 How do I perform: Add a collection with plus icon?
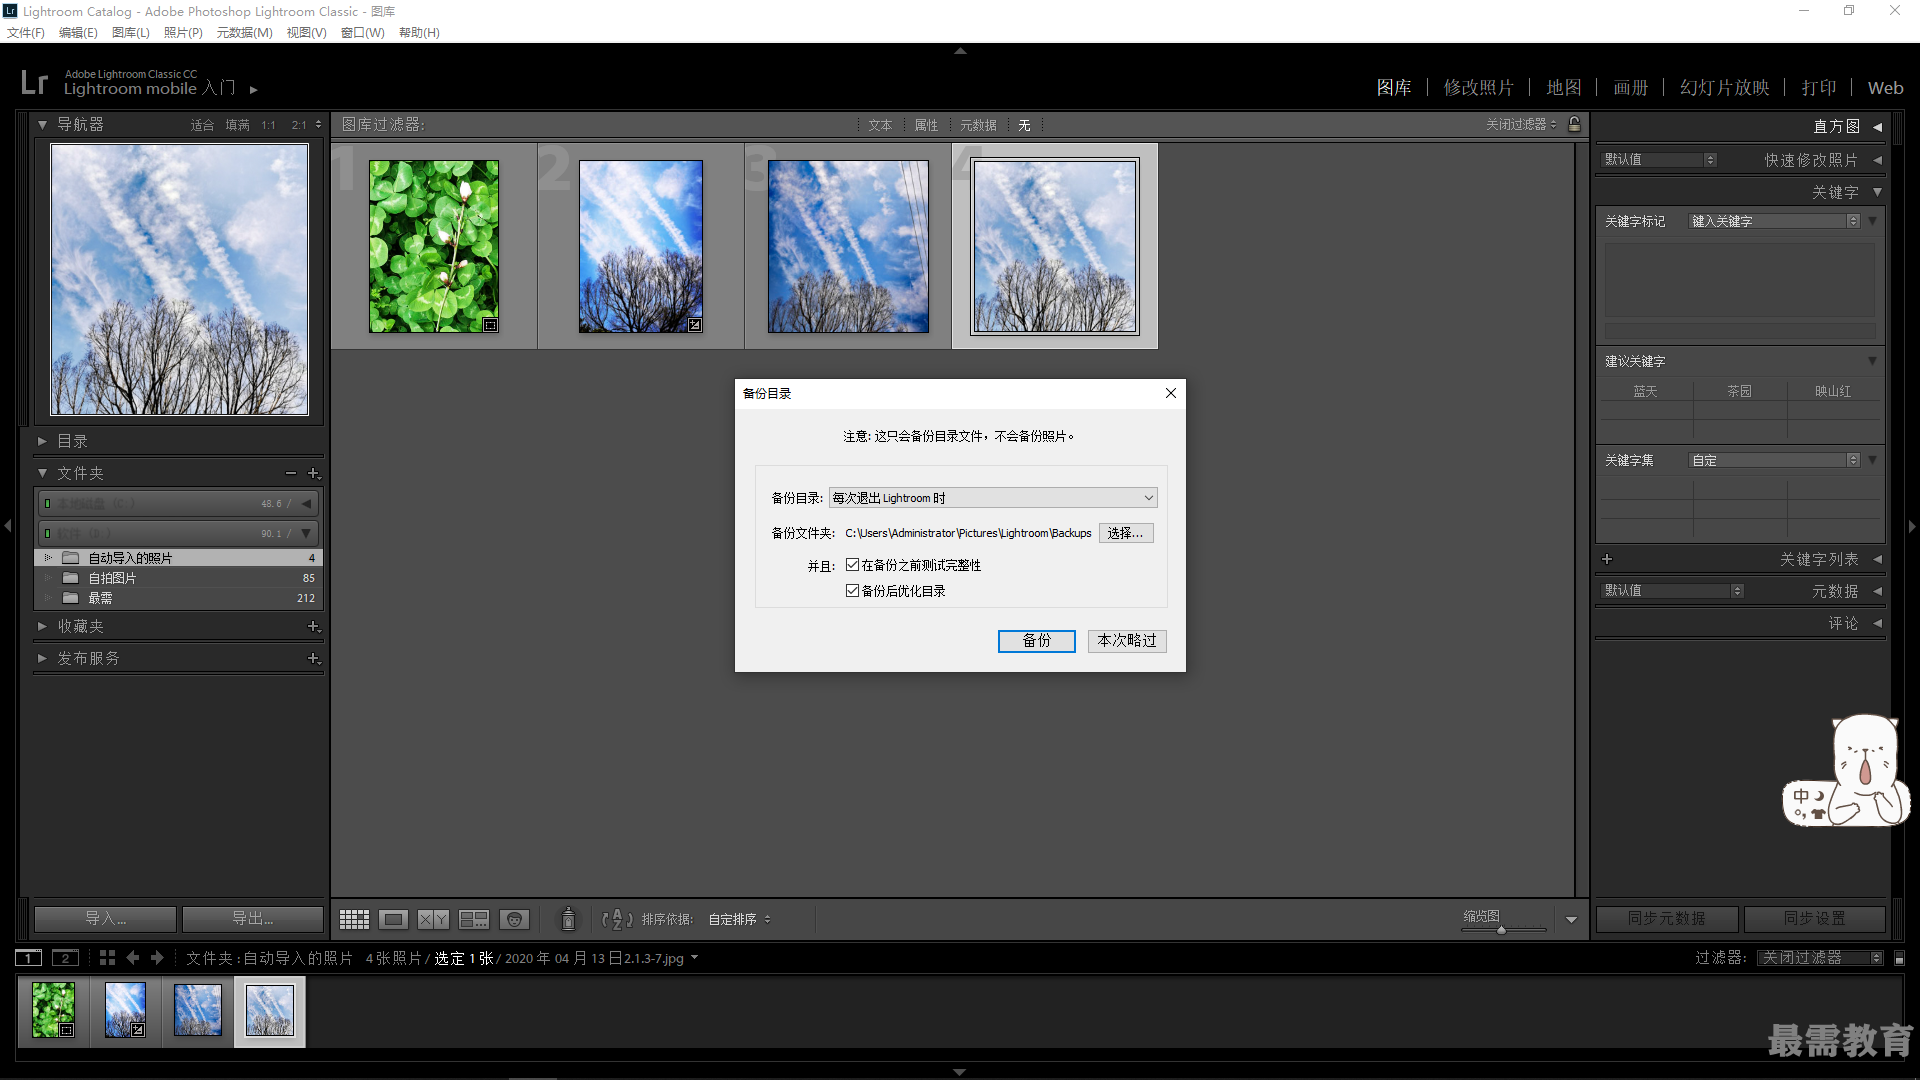click(313, 626)
